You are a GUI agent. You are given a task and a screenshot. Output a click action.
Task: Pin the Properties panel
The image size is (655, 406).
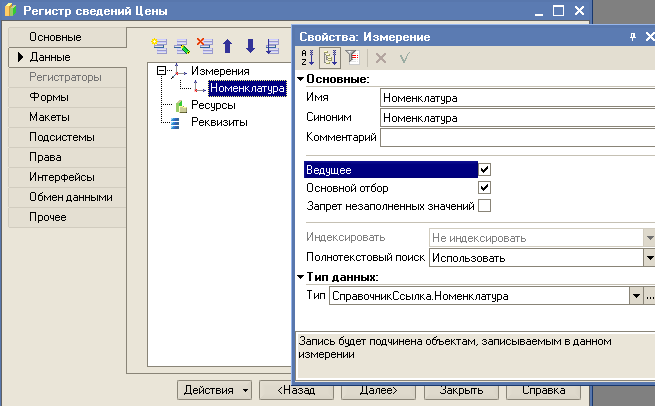(633, 37)
